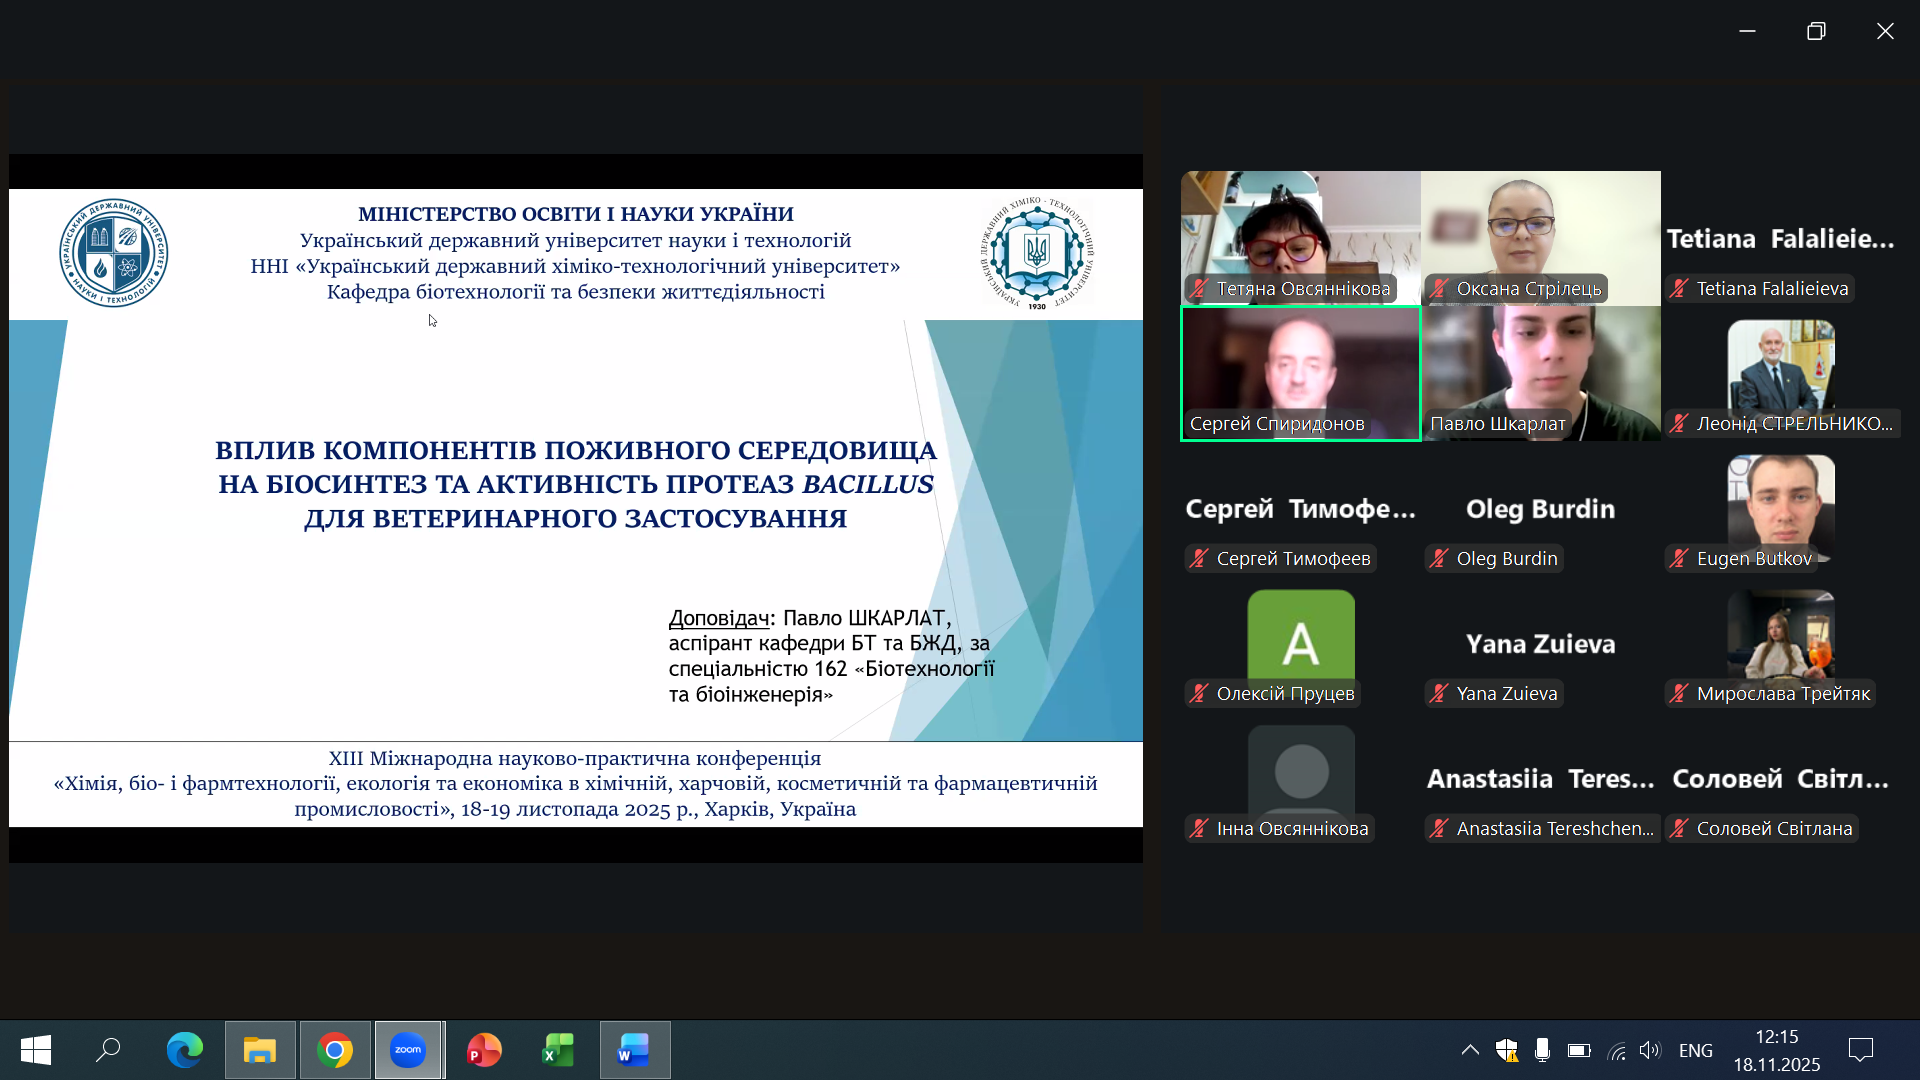Image resolution: width=1920 pixels, height=1080 pixels.
Task: Switch to PowerPoint taskbar icon
Action: 484,1050
